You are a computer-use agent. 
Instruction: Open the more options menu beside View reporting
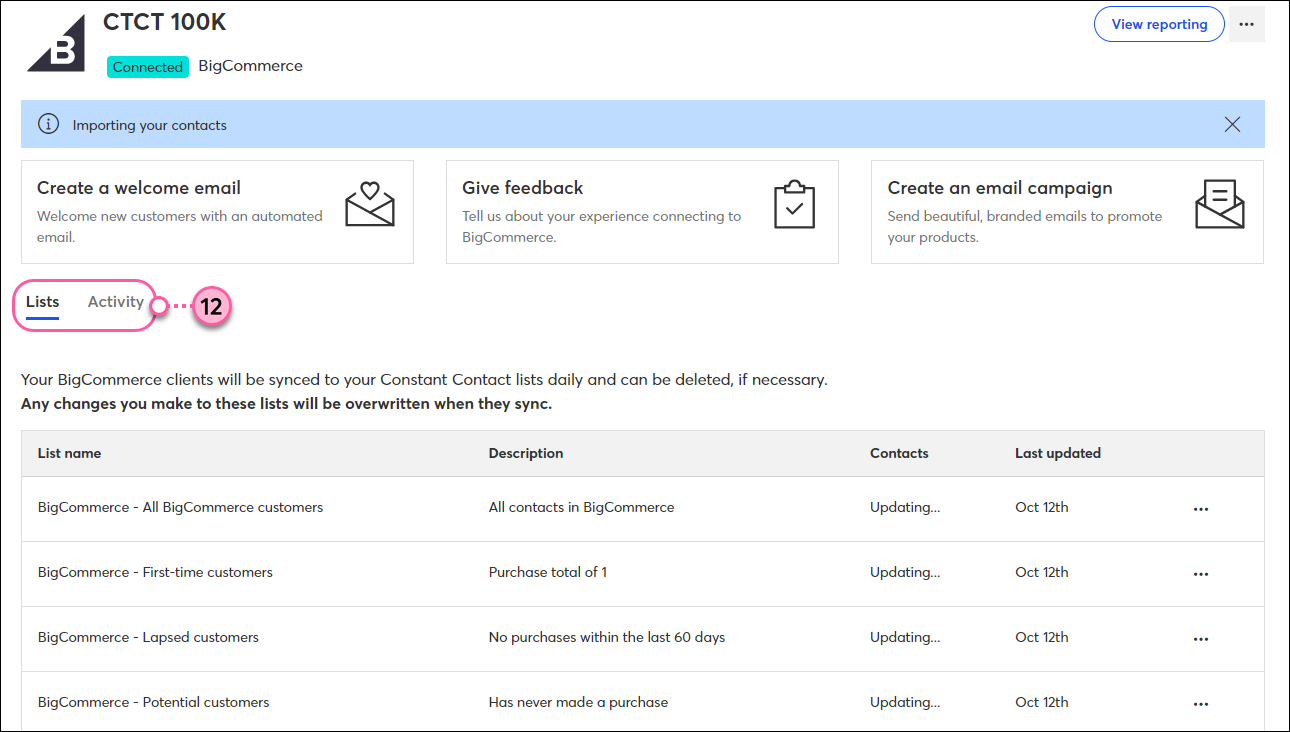pyautogui.click(x=1246, y=24)
